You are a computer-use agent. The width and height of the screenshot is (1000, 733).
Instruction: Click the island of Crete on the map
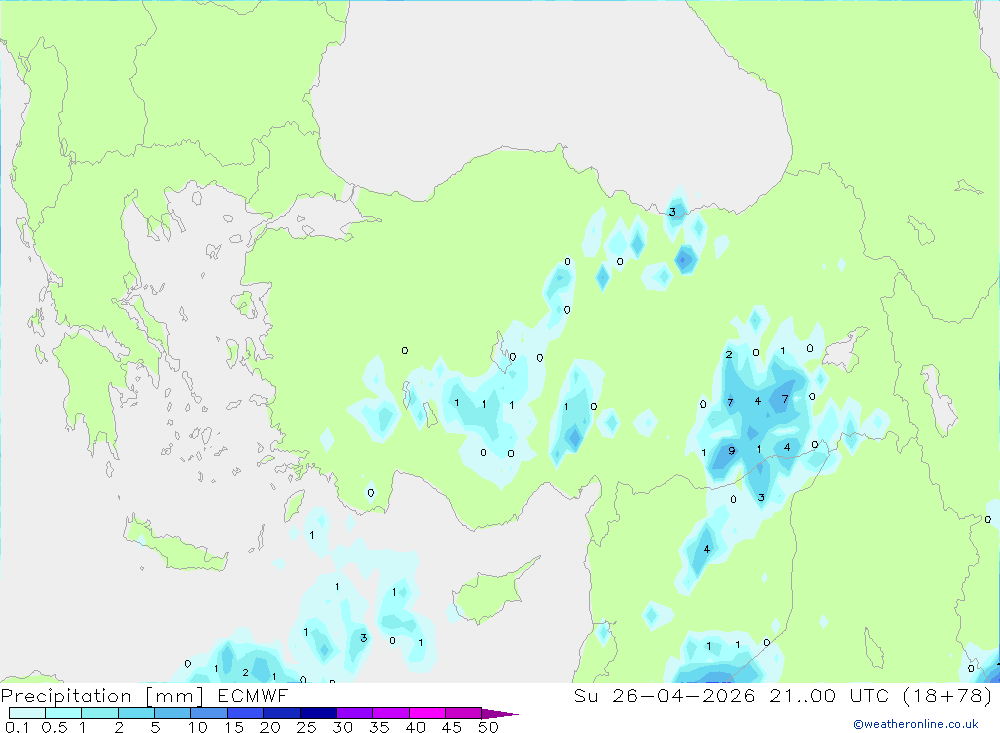(175, 547)
